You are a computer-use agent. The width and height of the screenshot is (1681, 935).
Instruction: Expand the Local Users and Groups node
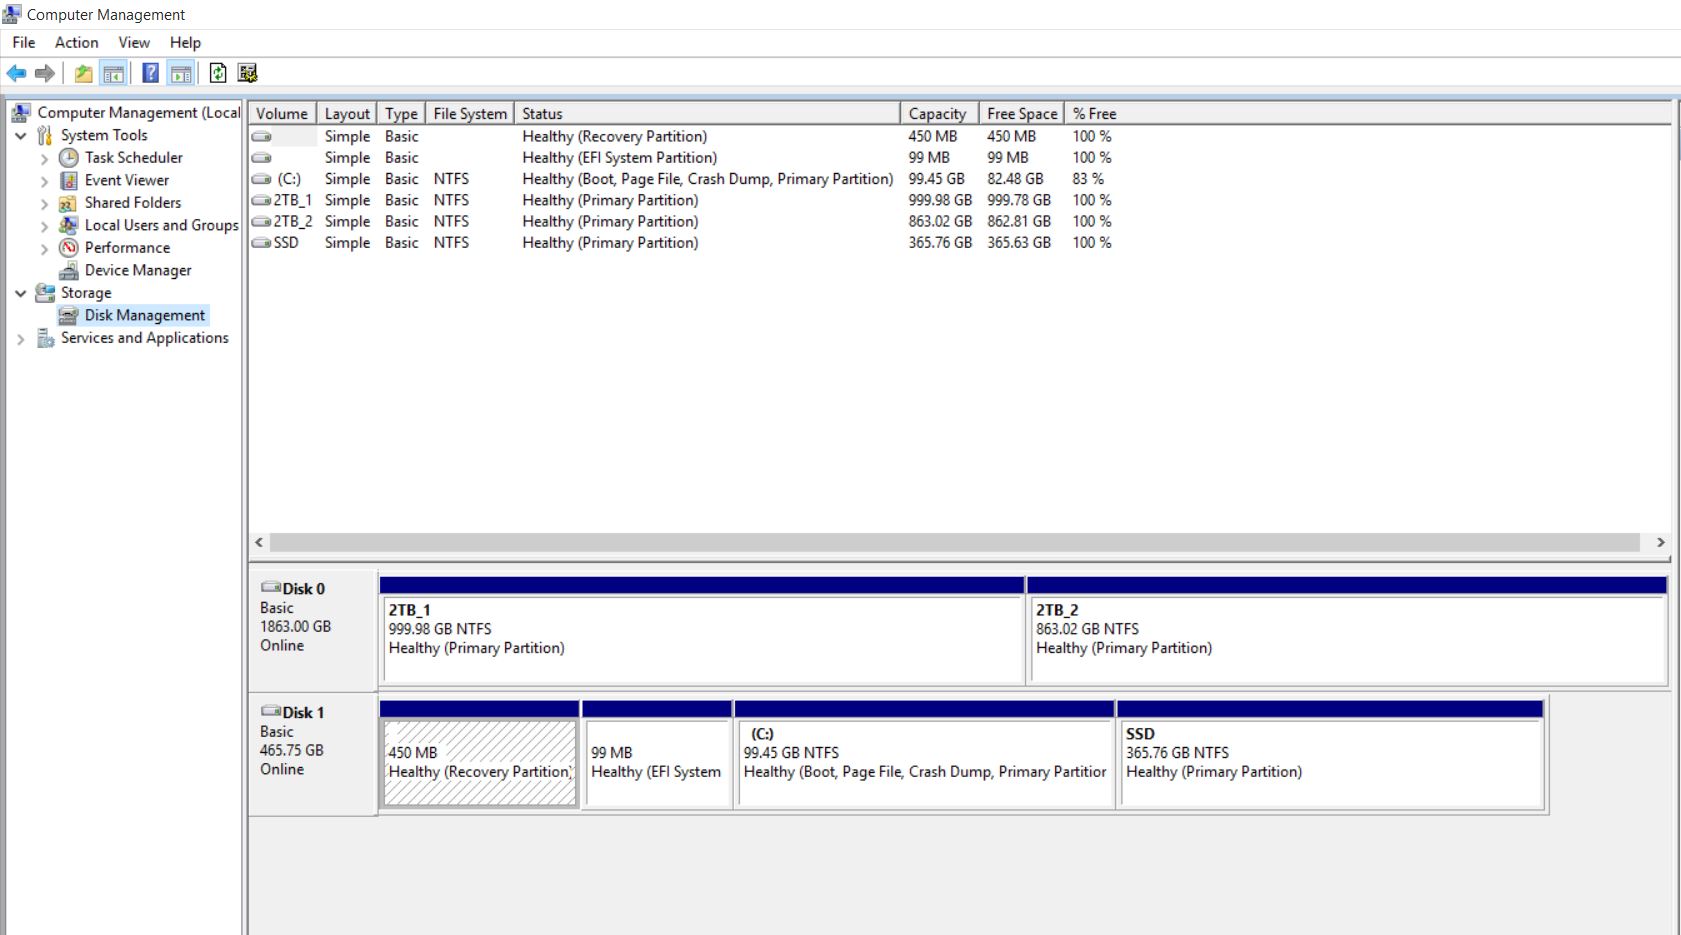[x=44, y=226]
